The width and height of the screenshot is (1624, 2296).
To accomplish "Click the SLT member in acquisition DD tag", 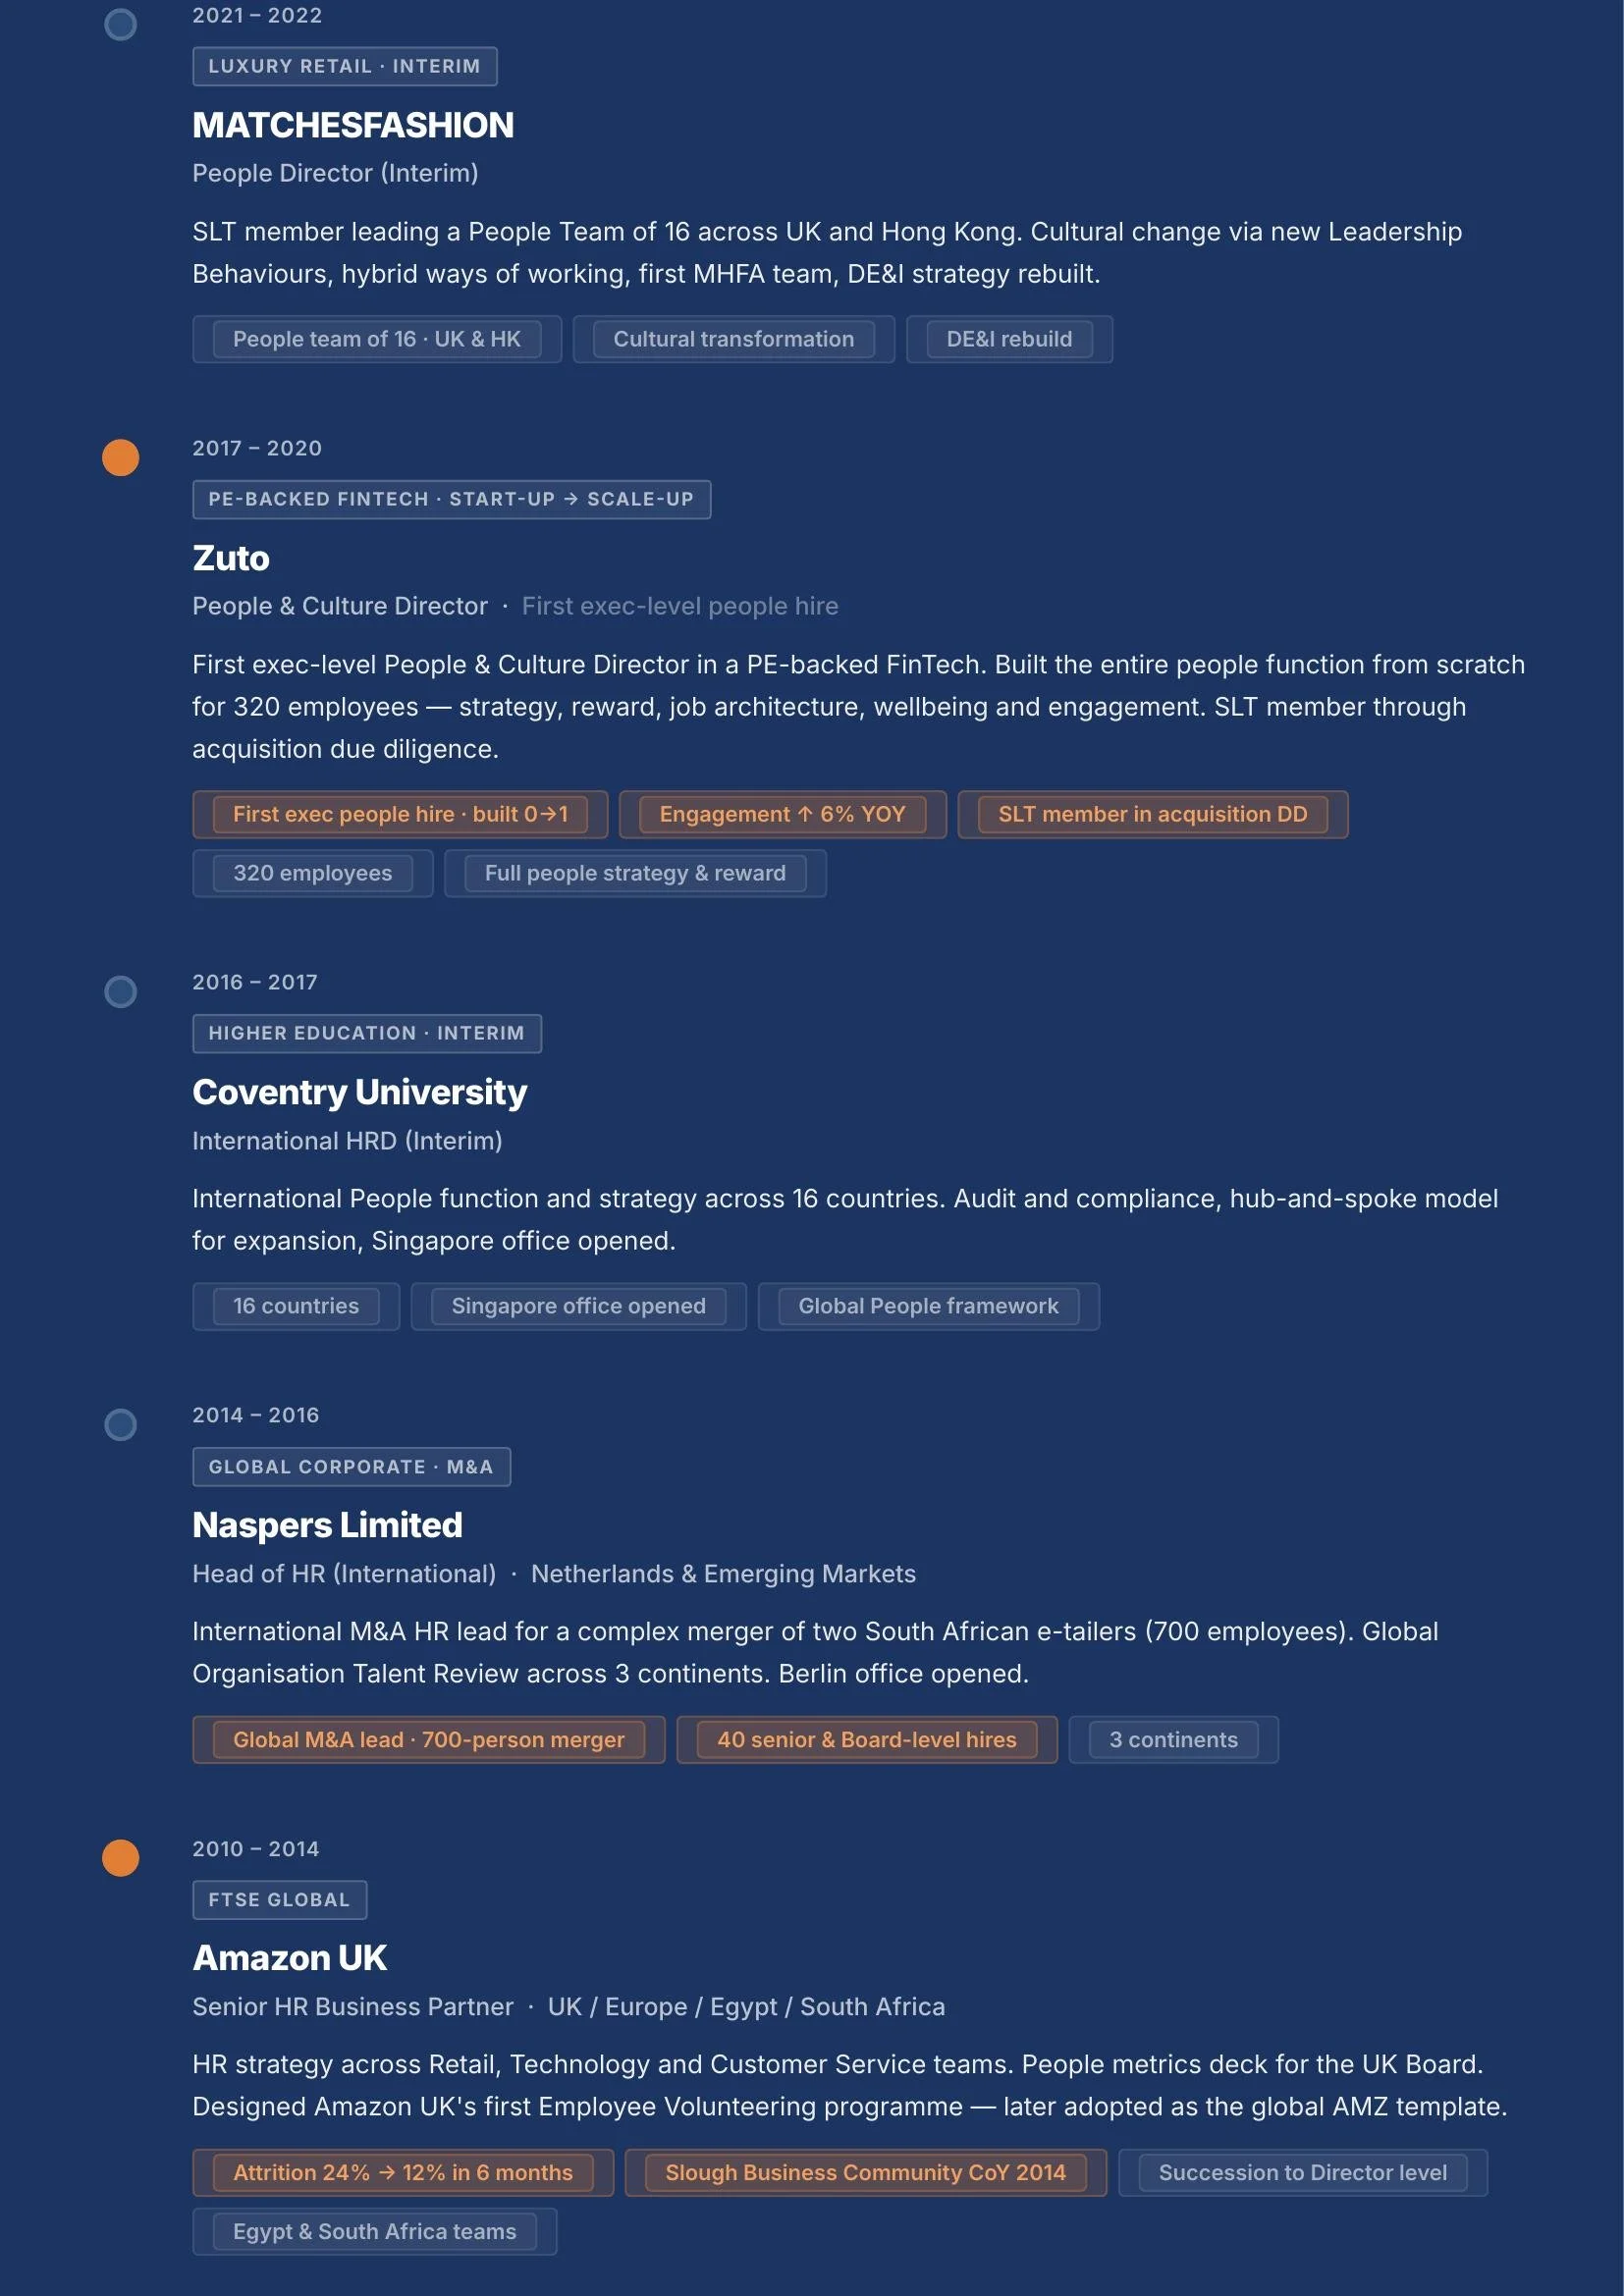I will [x=1153, y=814].
